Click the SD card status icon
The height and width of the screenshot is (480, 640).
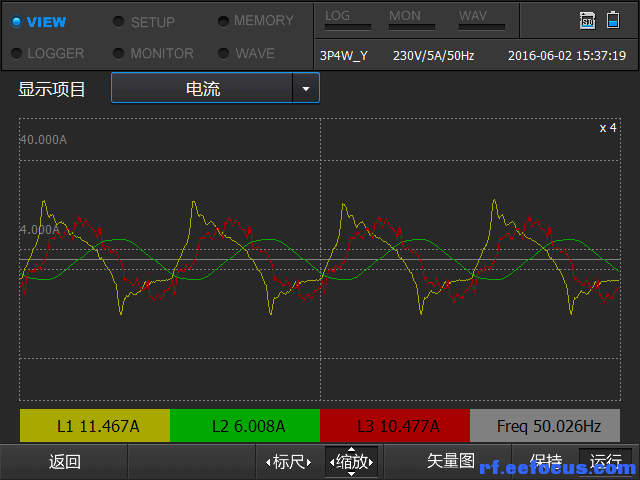tap(588, 20)
